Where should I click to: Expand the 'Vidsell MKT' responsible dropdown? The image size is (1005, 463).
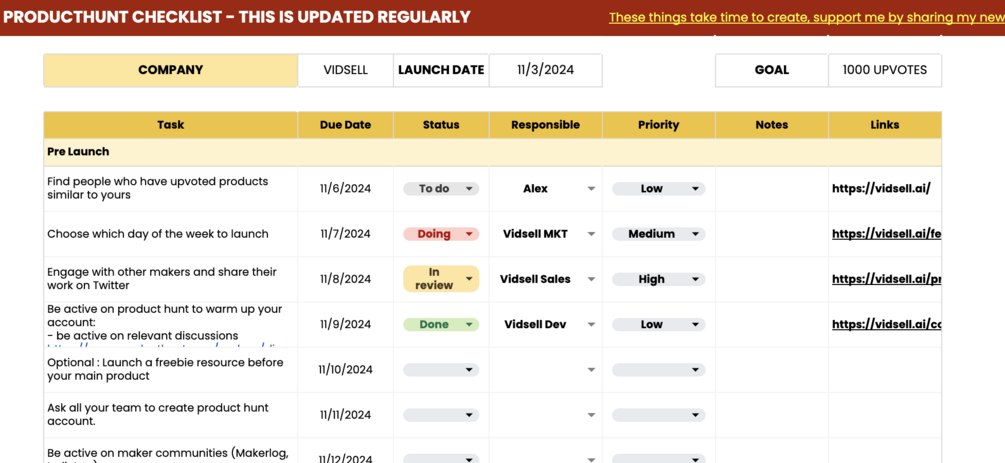[x=592, y=234]
